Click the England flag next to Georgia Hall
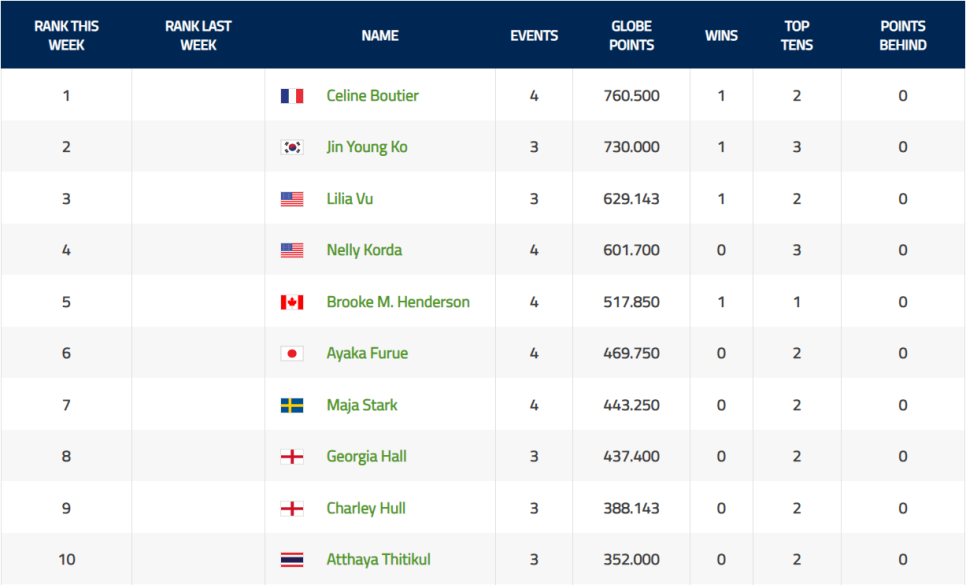 pos(292,457)
